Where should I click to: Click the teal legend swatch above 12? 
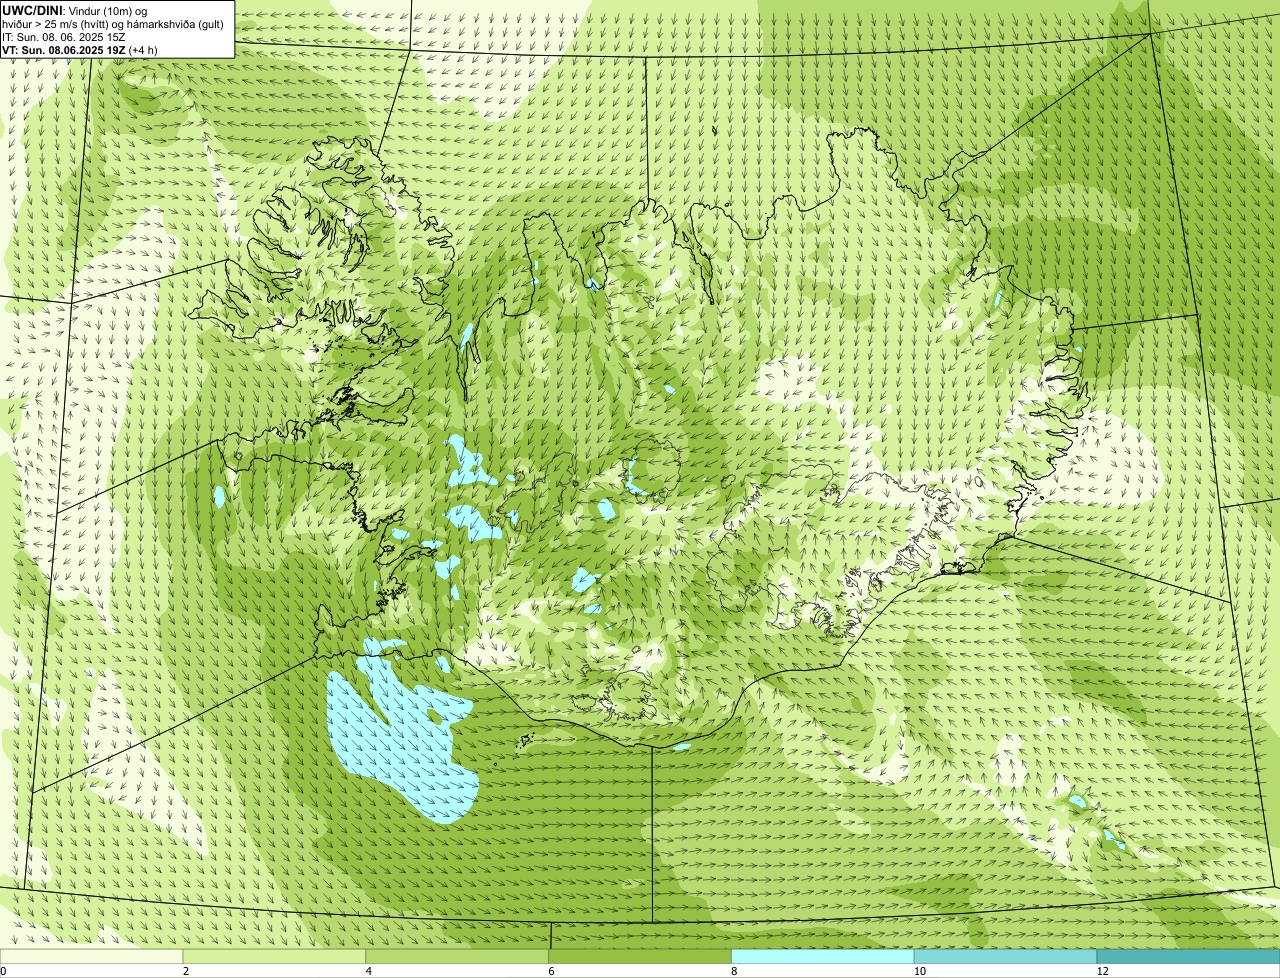click(x=1189, y=956)
